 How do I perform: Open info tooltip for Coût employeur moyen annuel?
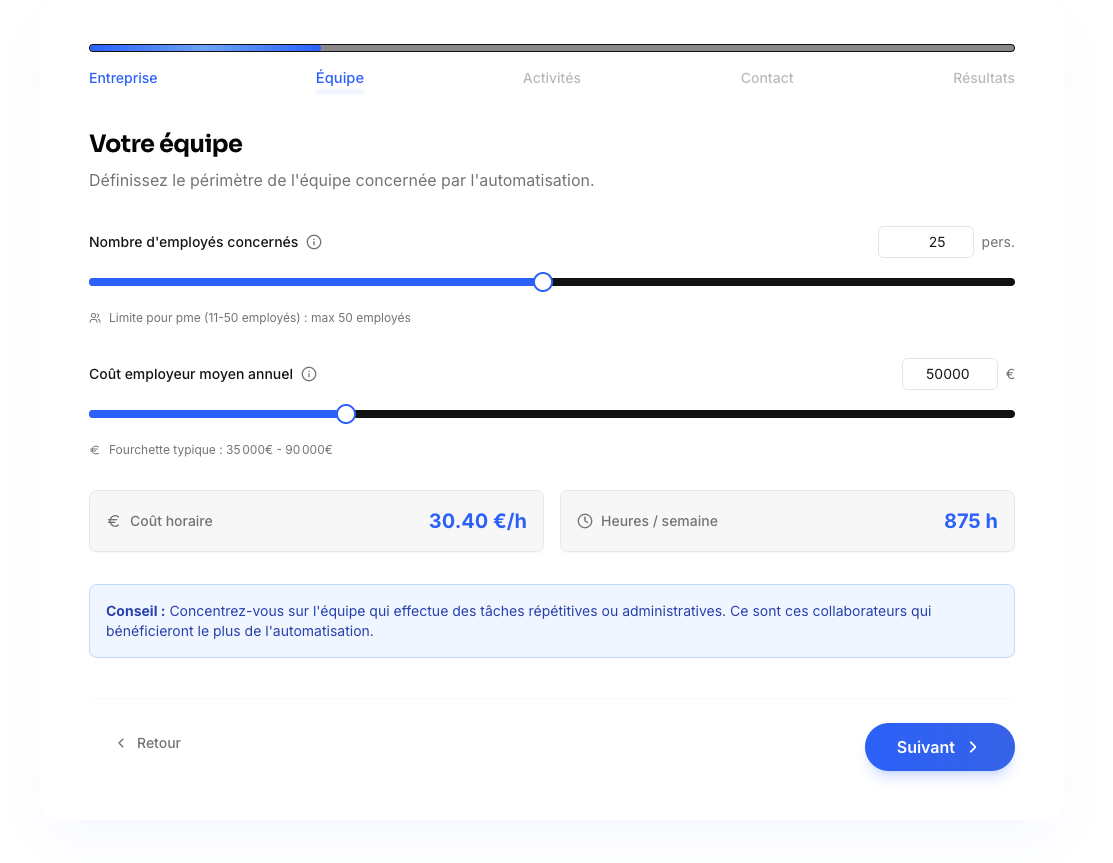(x=309, y=374)
